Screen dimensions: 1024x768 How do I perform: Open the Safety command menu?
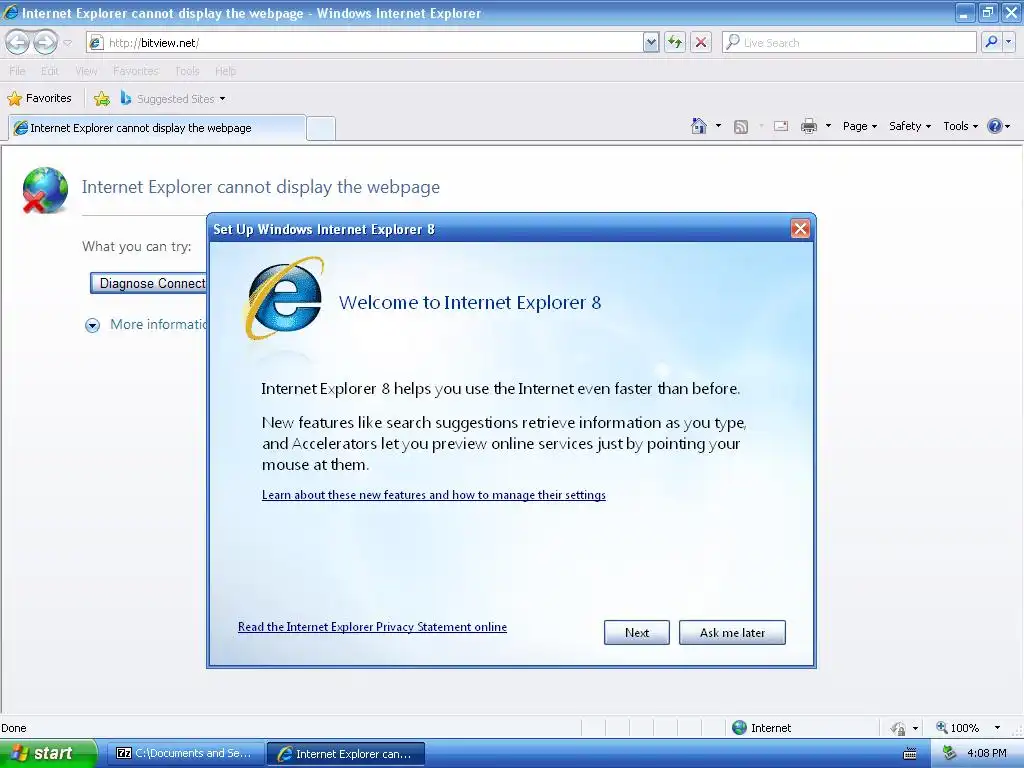point(910,126)
